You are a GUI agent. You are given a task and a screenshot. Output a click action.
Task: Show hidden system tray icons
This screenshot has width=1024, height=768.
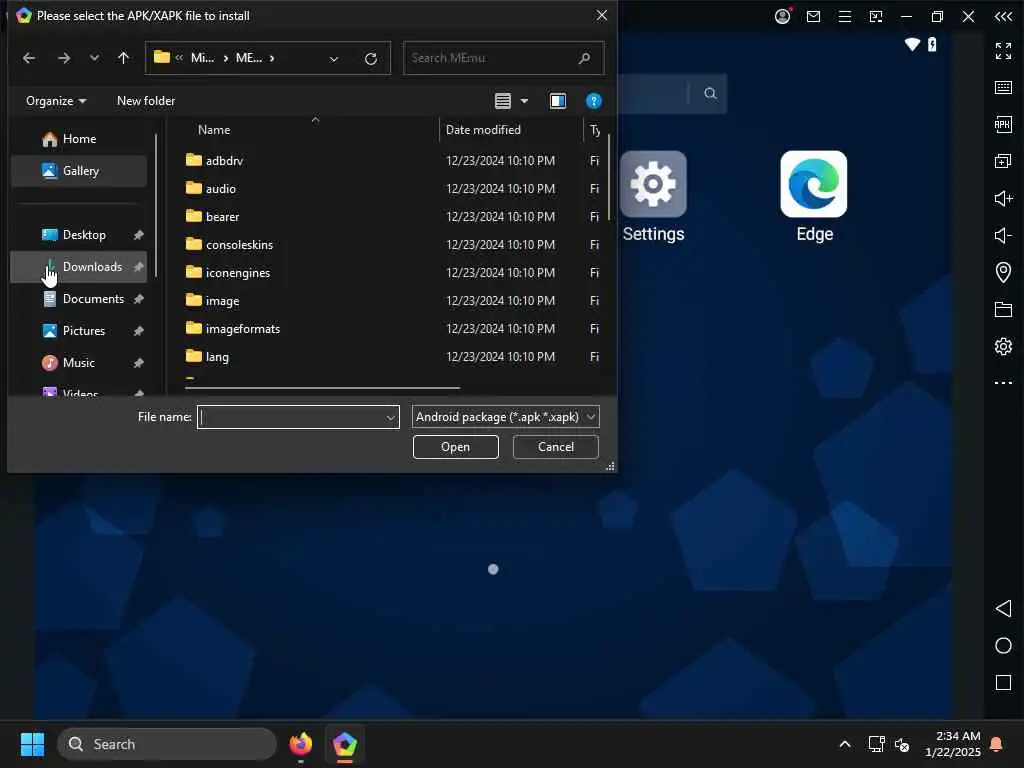844,744
